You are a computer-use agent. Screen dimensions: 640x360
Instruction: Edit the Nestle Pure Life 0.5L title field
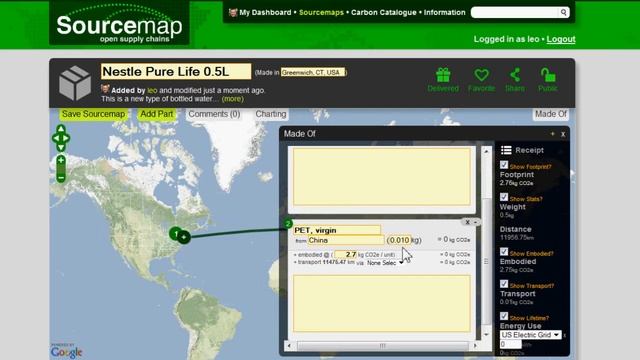pyautogui.click(x=176, y=71)
